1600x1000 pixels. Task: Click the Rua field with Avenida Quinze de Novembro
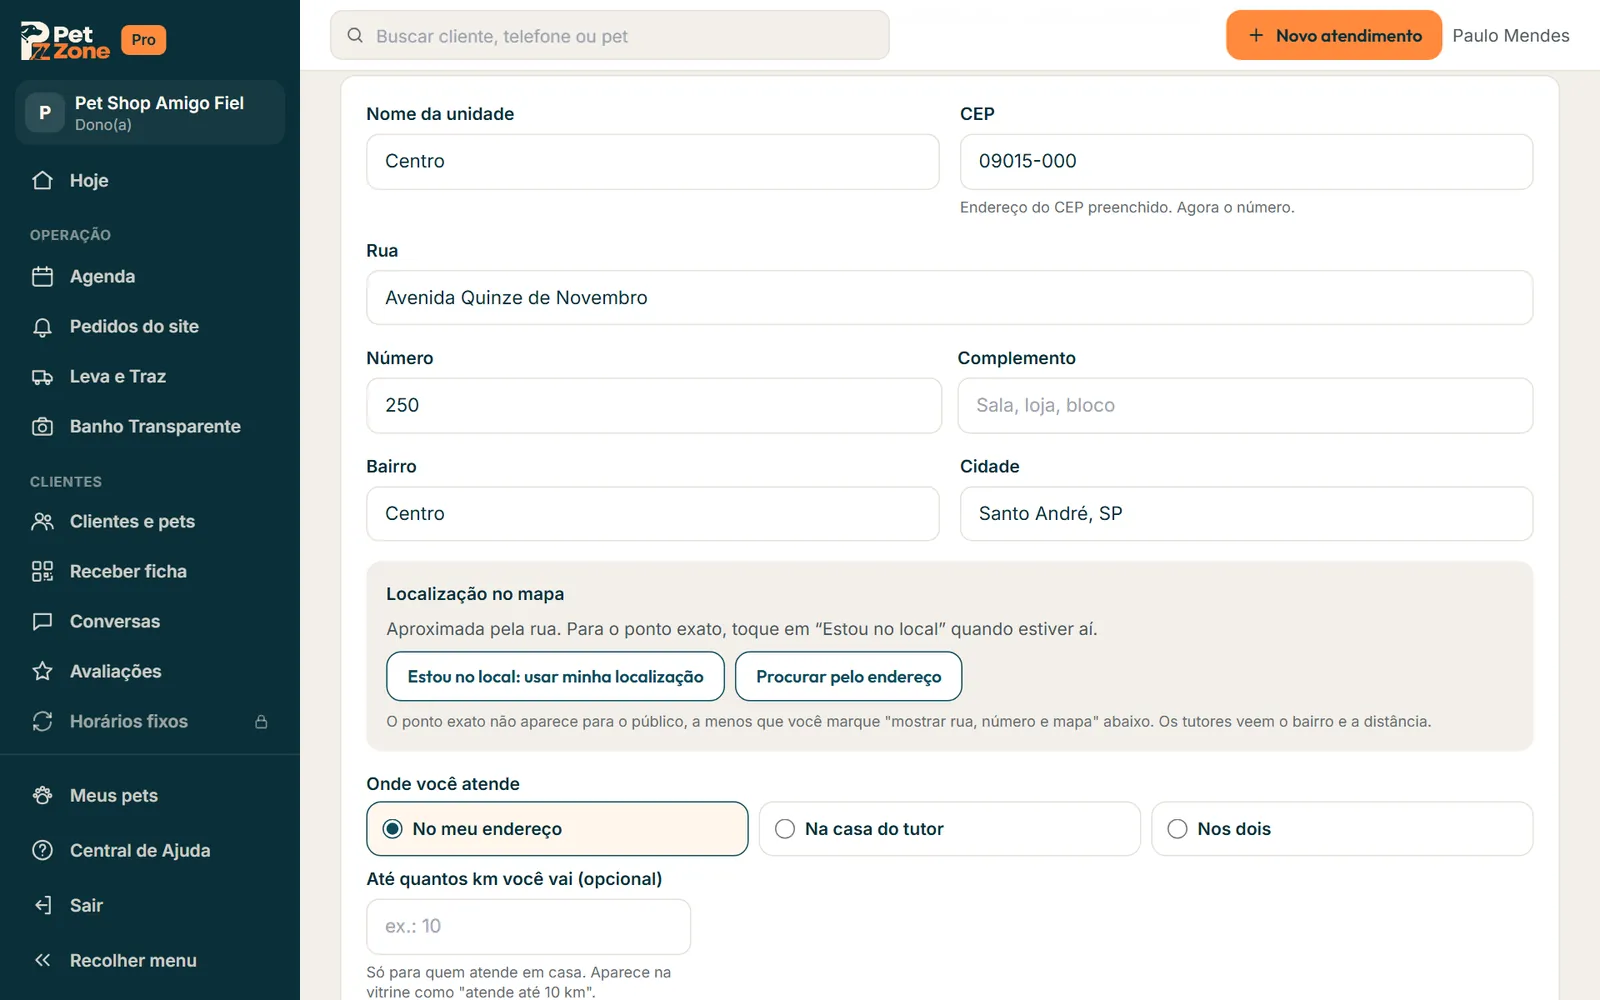click(x=950, y=298)
